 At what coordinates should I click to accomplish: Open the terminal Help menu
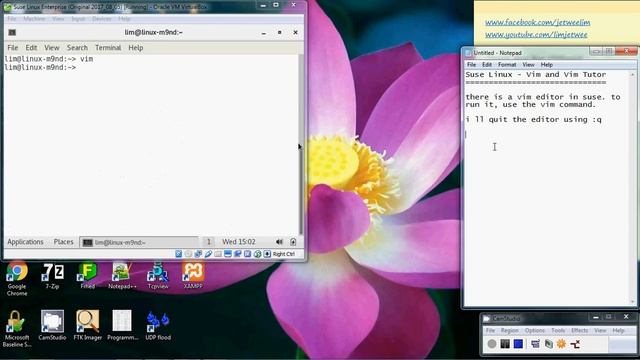click(136, 48)
